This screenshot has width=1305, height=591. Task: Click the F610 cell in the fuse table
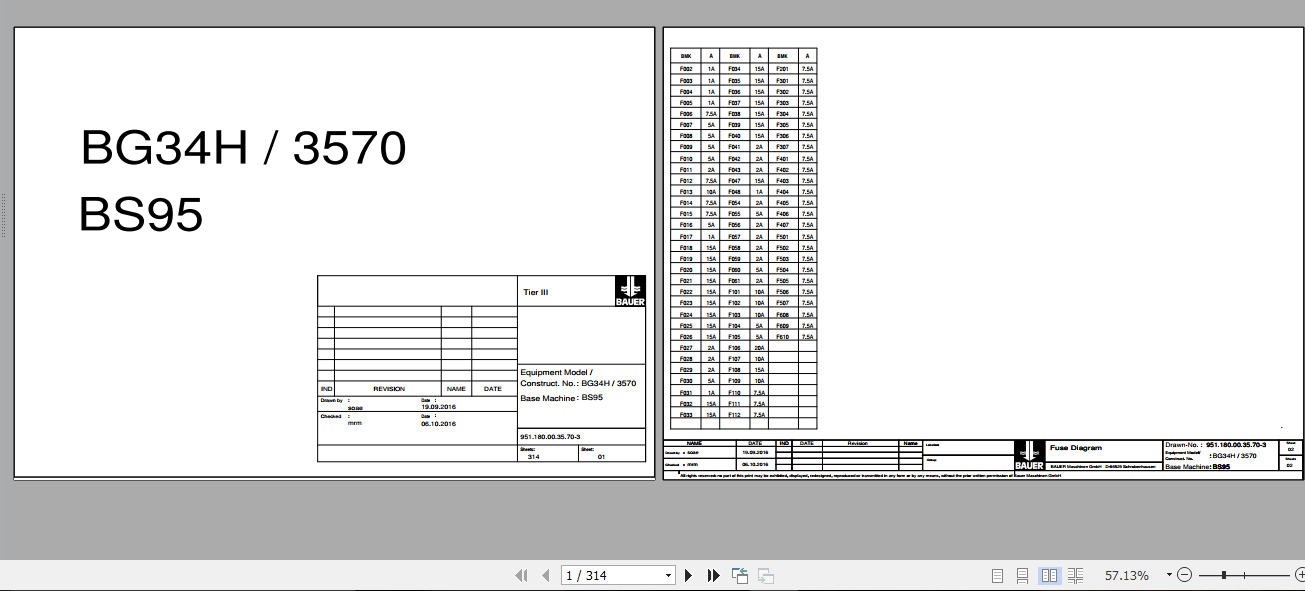click(x=783, y=338)
